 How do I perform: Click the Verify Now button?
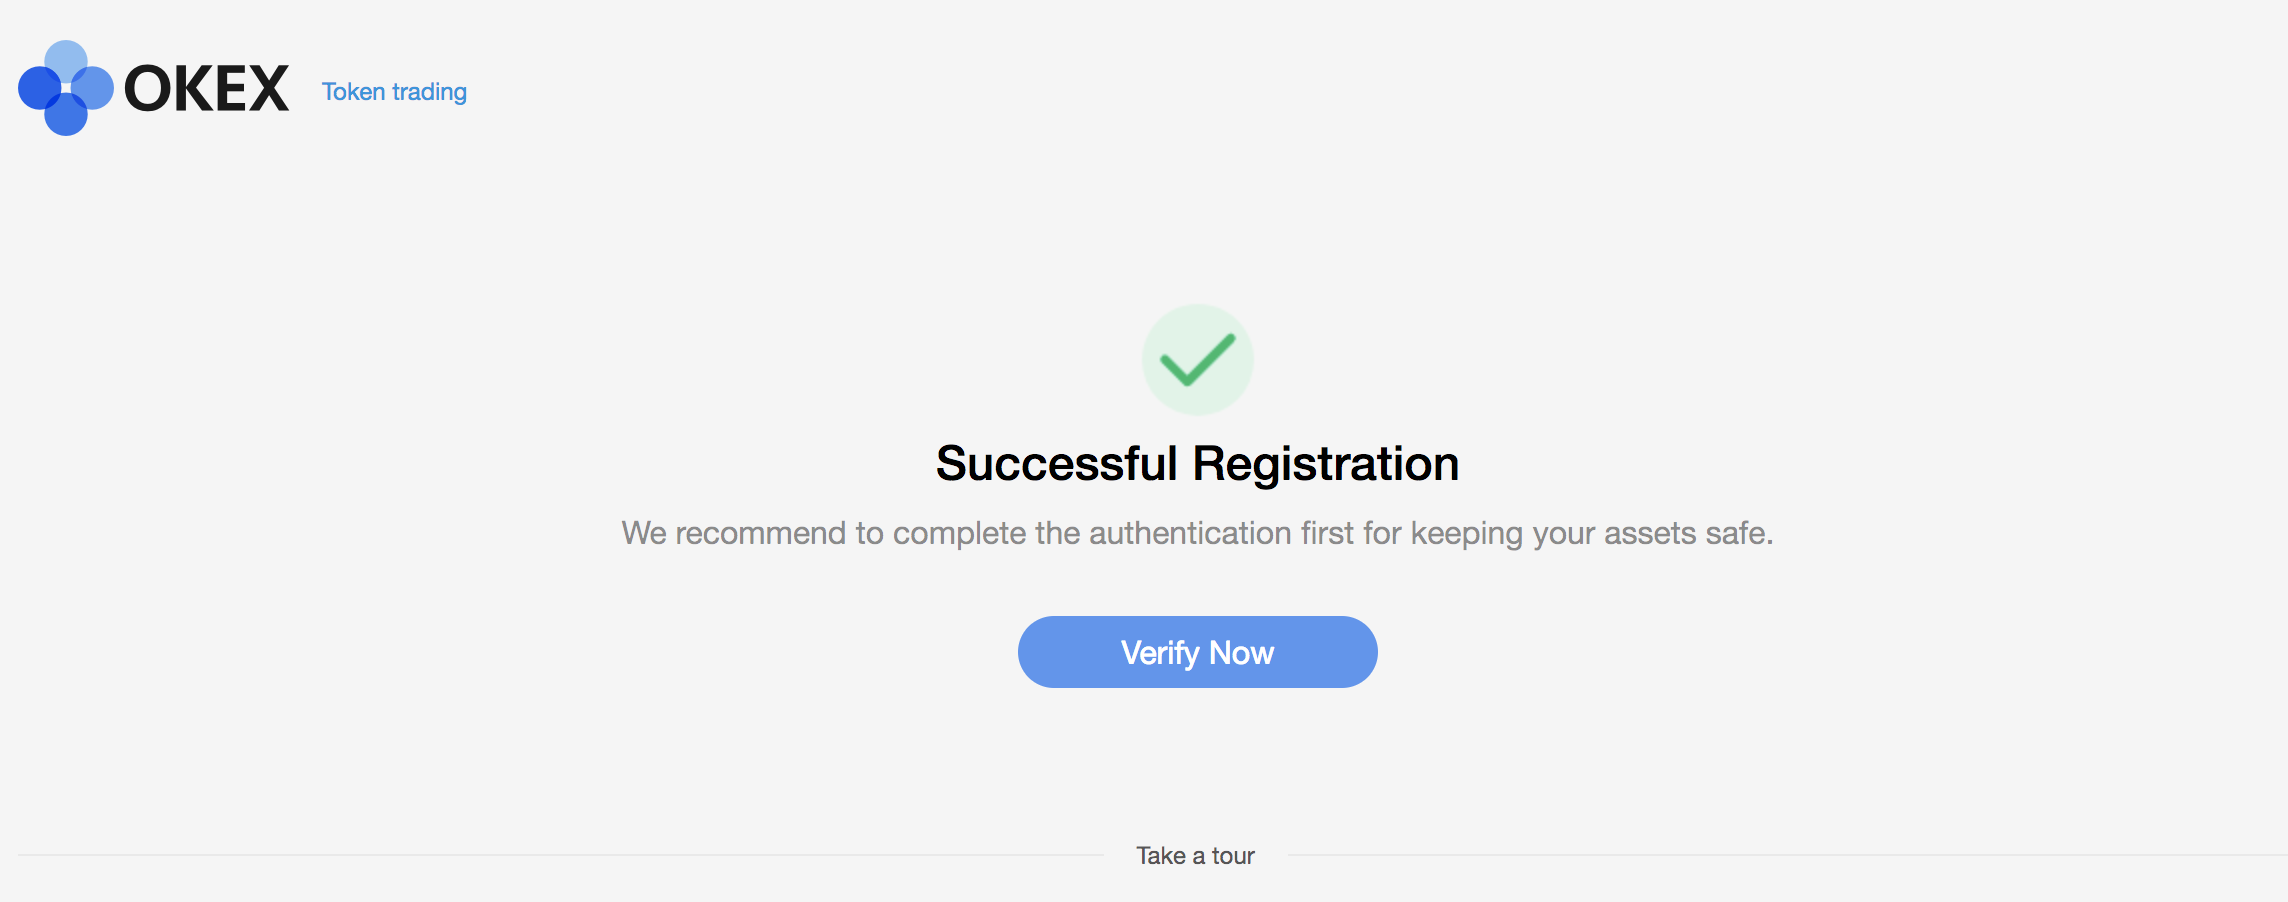[x=1197, y=652]
